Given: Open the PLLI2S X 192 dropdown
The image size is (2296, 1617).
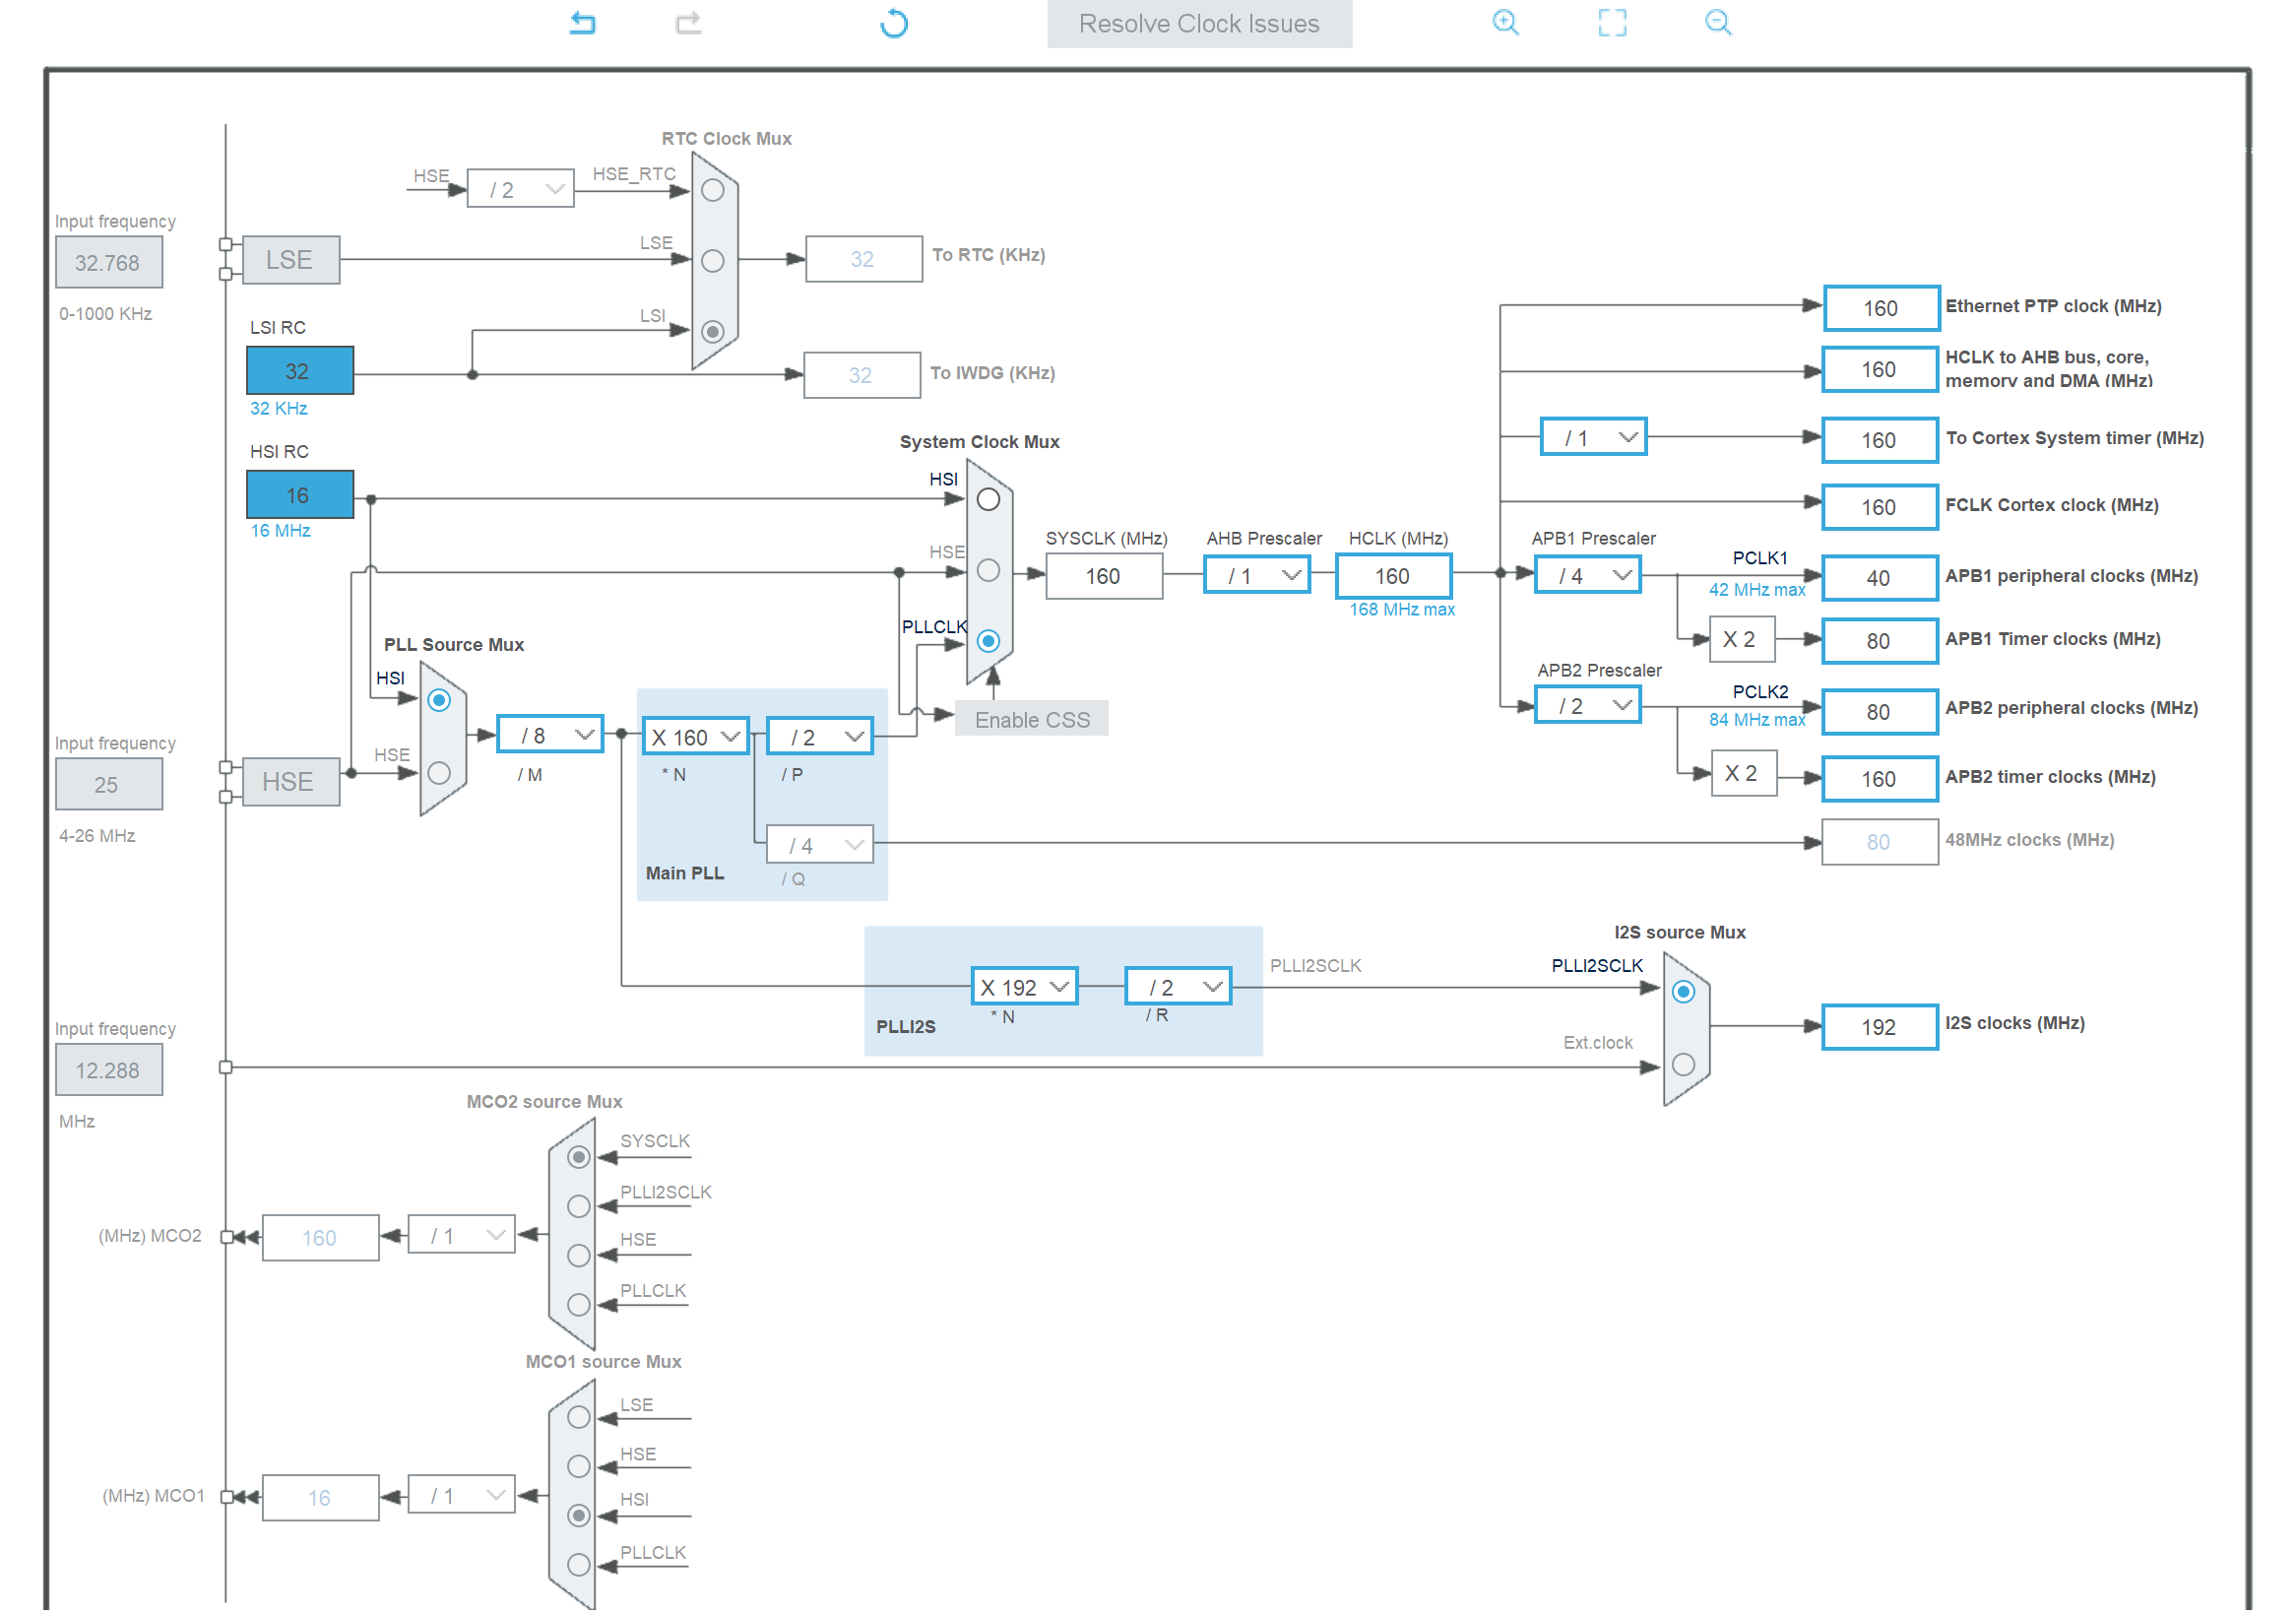Looking at the screenshot, I should 1025,988.
